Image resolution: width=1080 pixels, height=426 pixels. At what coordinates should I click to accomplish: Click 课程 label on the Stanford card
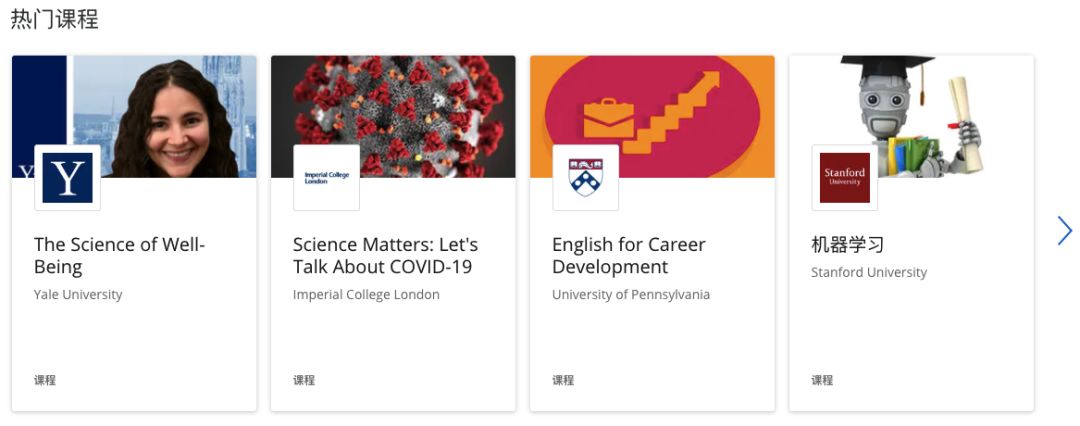click(822, 381)
